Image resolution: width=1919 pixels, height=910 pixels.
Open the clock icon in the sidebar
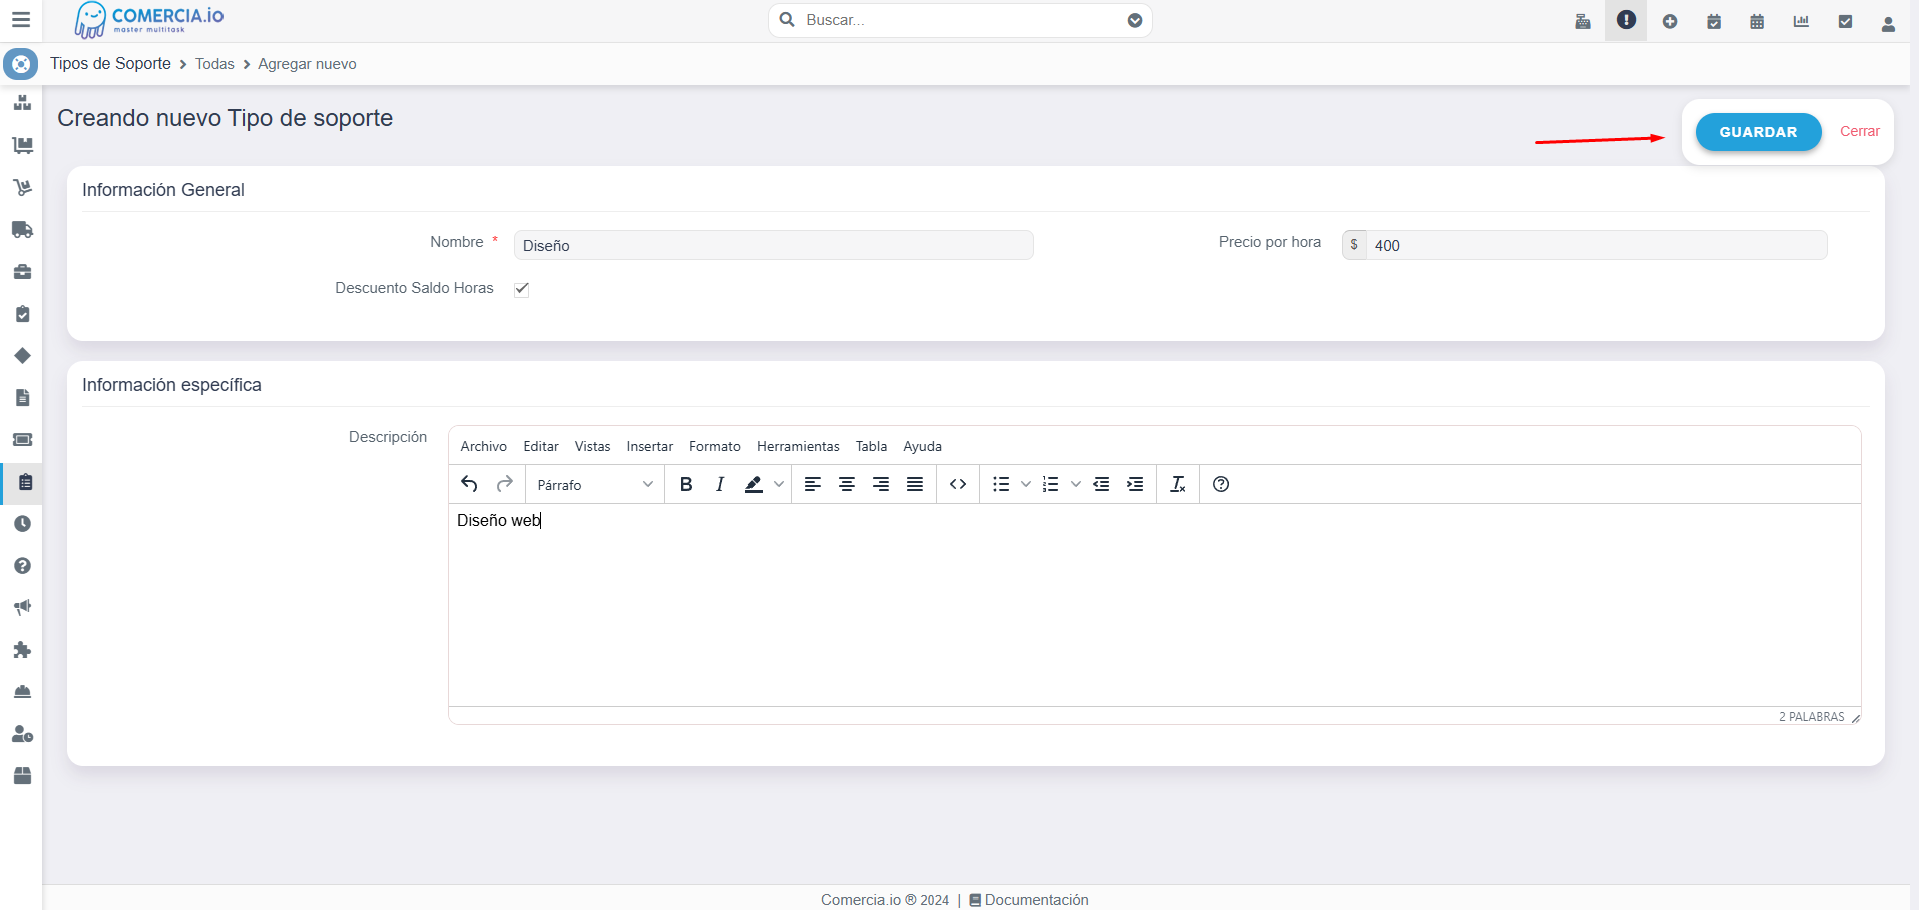point(22,524)
